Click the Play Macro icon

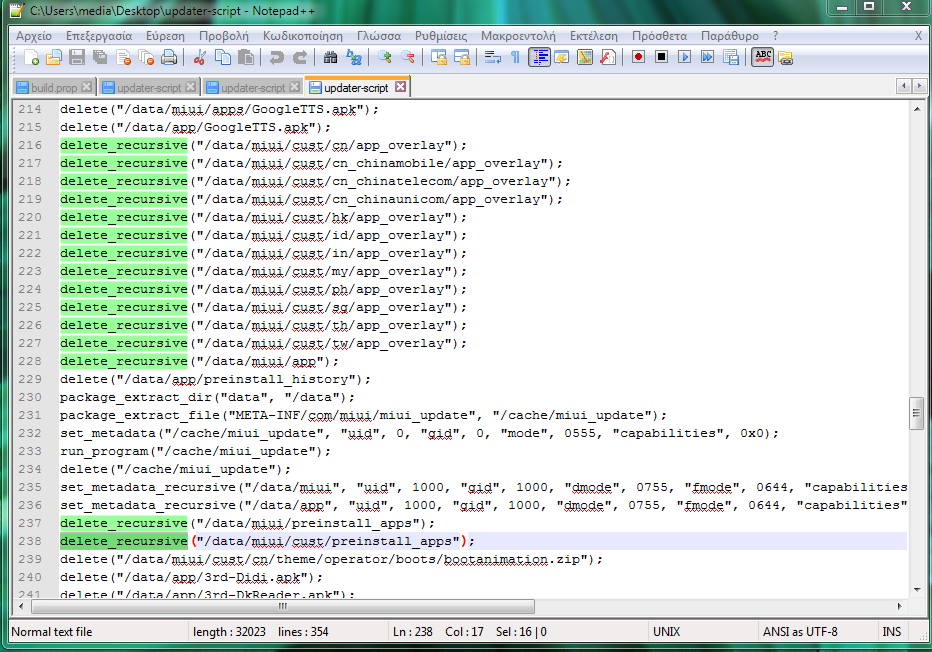684,57
